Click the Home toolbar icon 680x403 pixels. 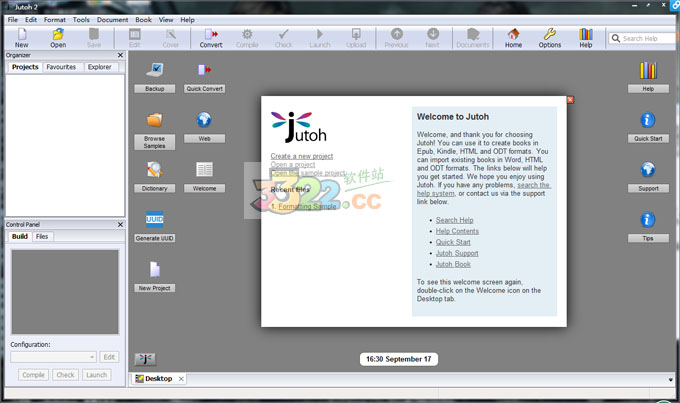[x=513, y=38]
